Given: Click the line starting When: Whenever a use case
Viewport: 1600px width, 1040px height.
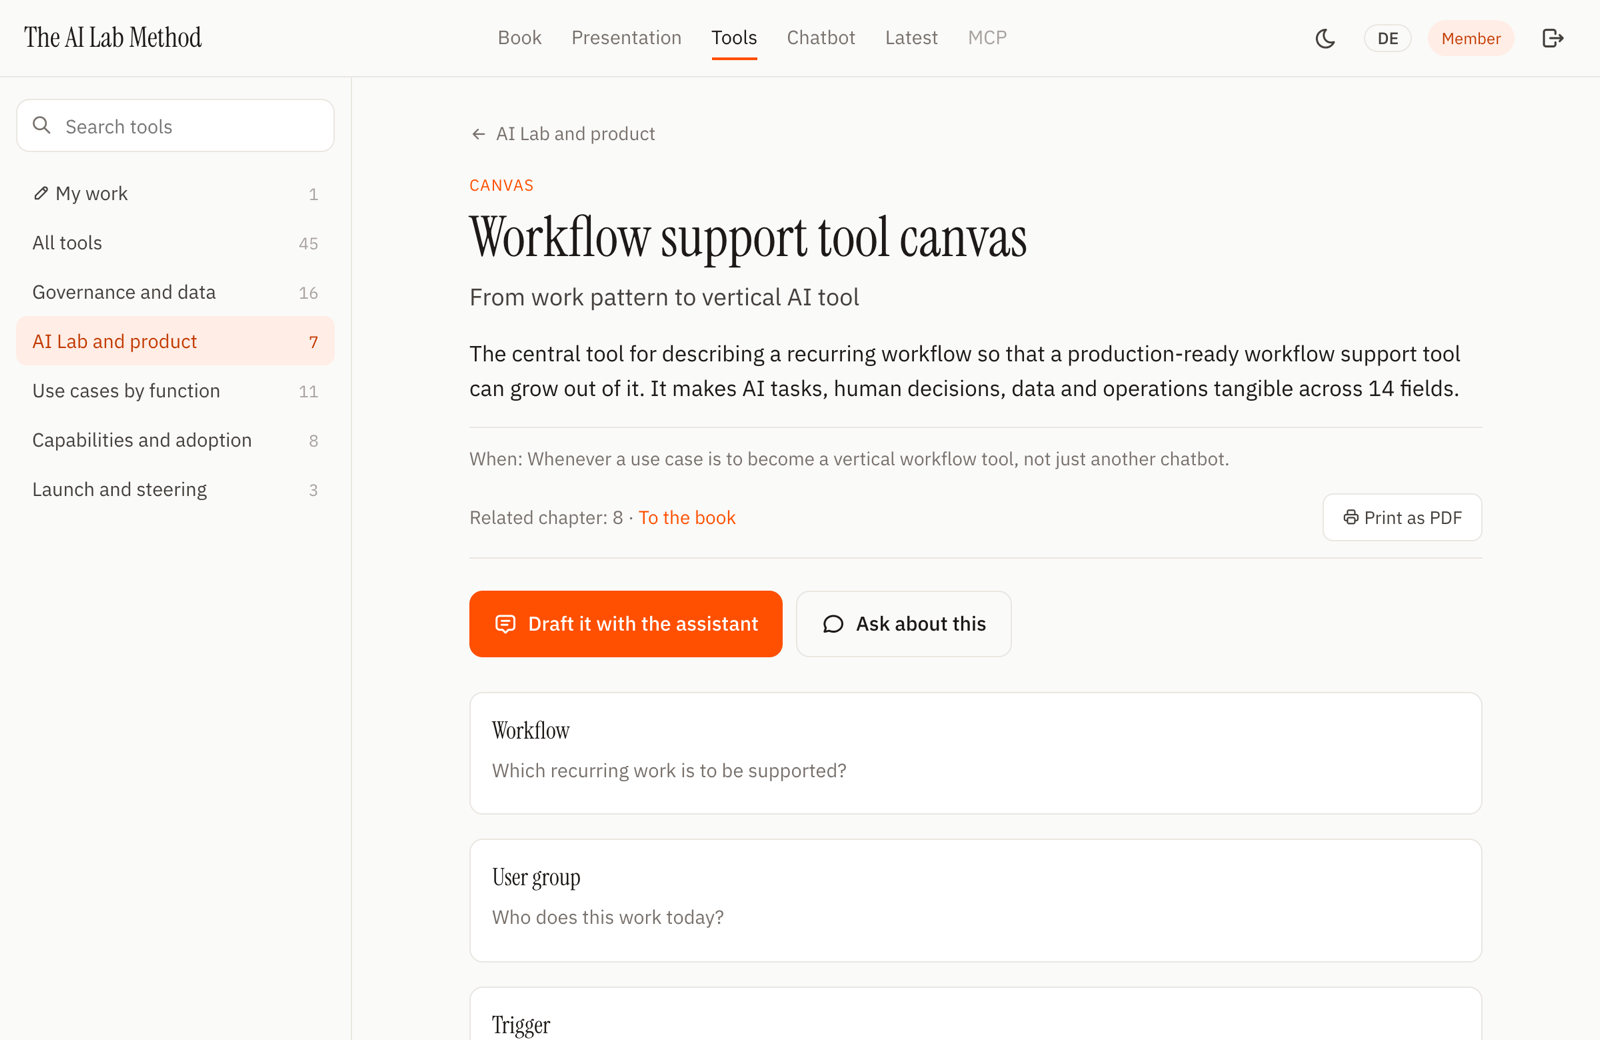Looking at the screenshot, I should tap(849, 459).
